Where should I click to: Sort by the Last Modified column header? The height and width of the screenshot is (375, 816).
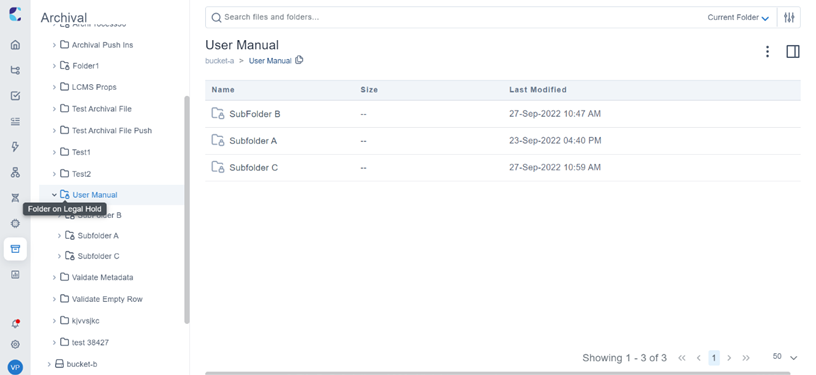[538, 89]
